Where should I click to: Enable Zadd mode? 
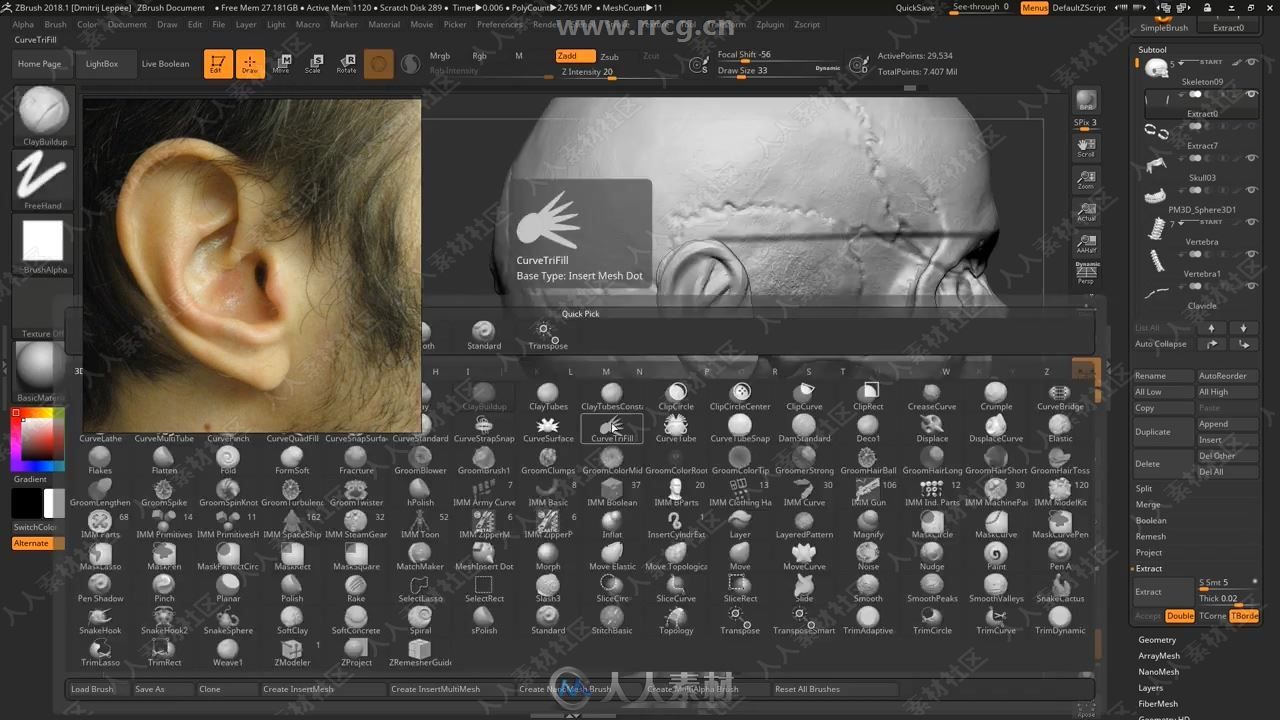pyautogui.click(x=575, y=56)
